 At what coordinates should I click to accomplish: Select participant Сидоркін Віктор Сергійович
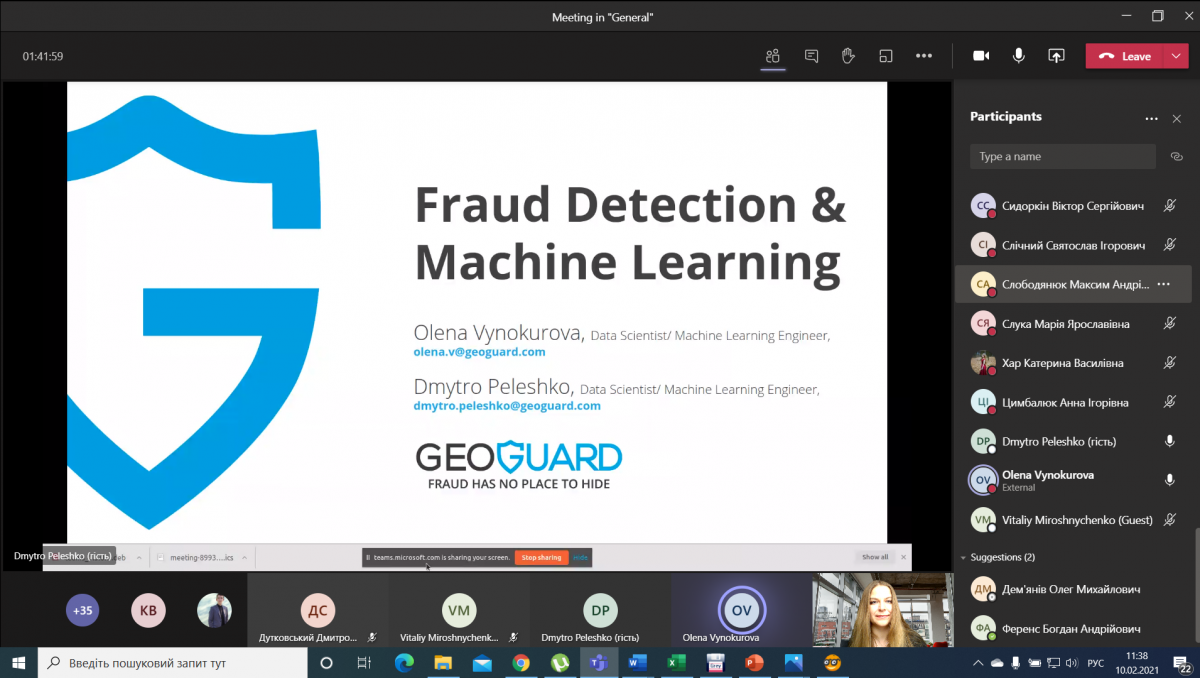click(x=1073, y=206)
